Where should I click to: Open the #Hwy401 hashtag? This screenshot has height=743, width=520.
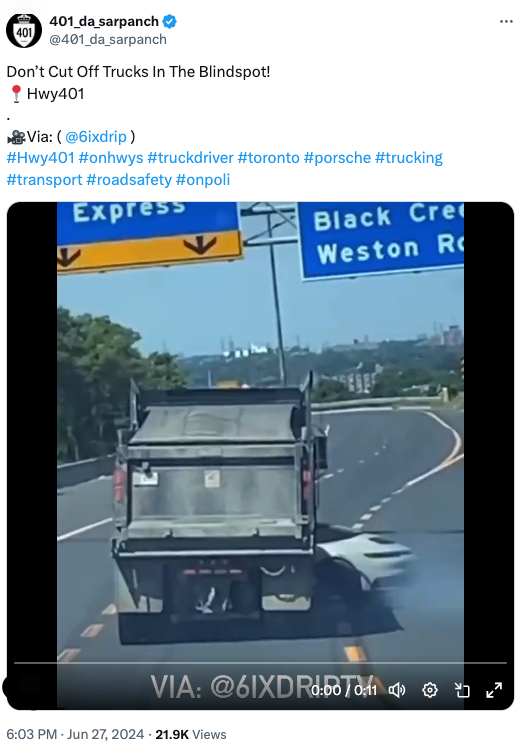[40, 158]
